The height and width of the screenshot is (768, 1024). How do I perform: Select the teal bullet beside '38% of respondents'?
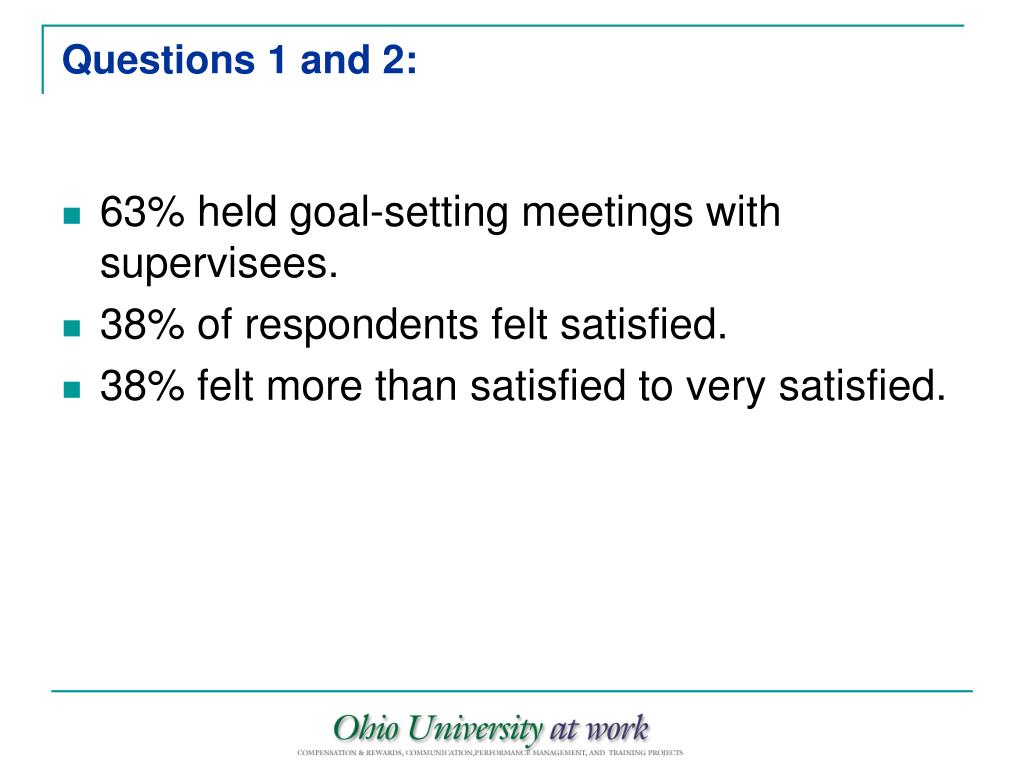tap(72, 327)
